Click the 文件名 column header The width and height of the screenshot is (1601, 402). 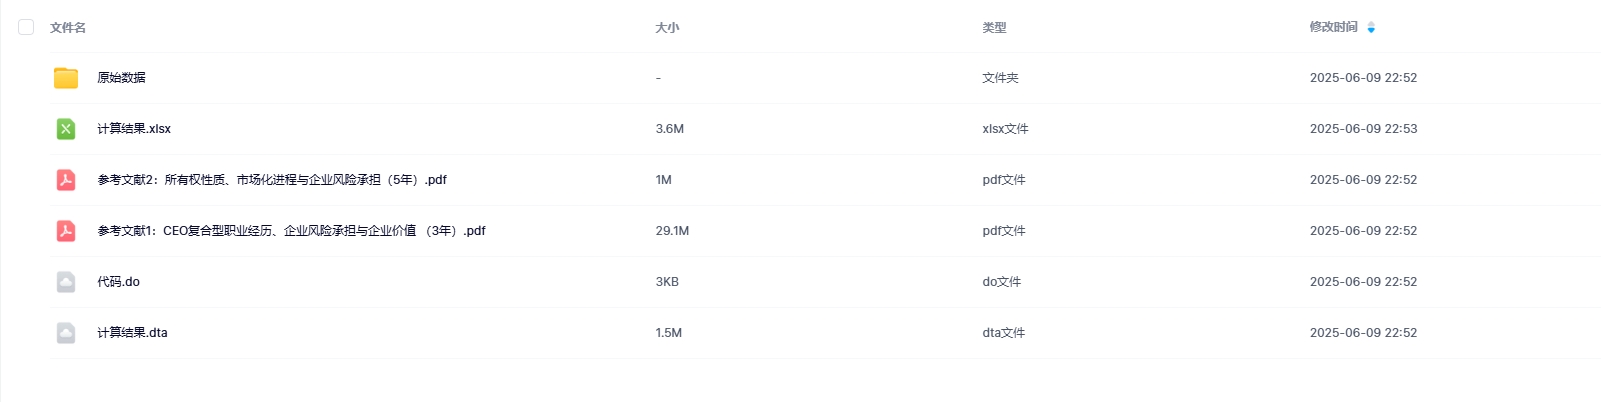click(68, 28)
